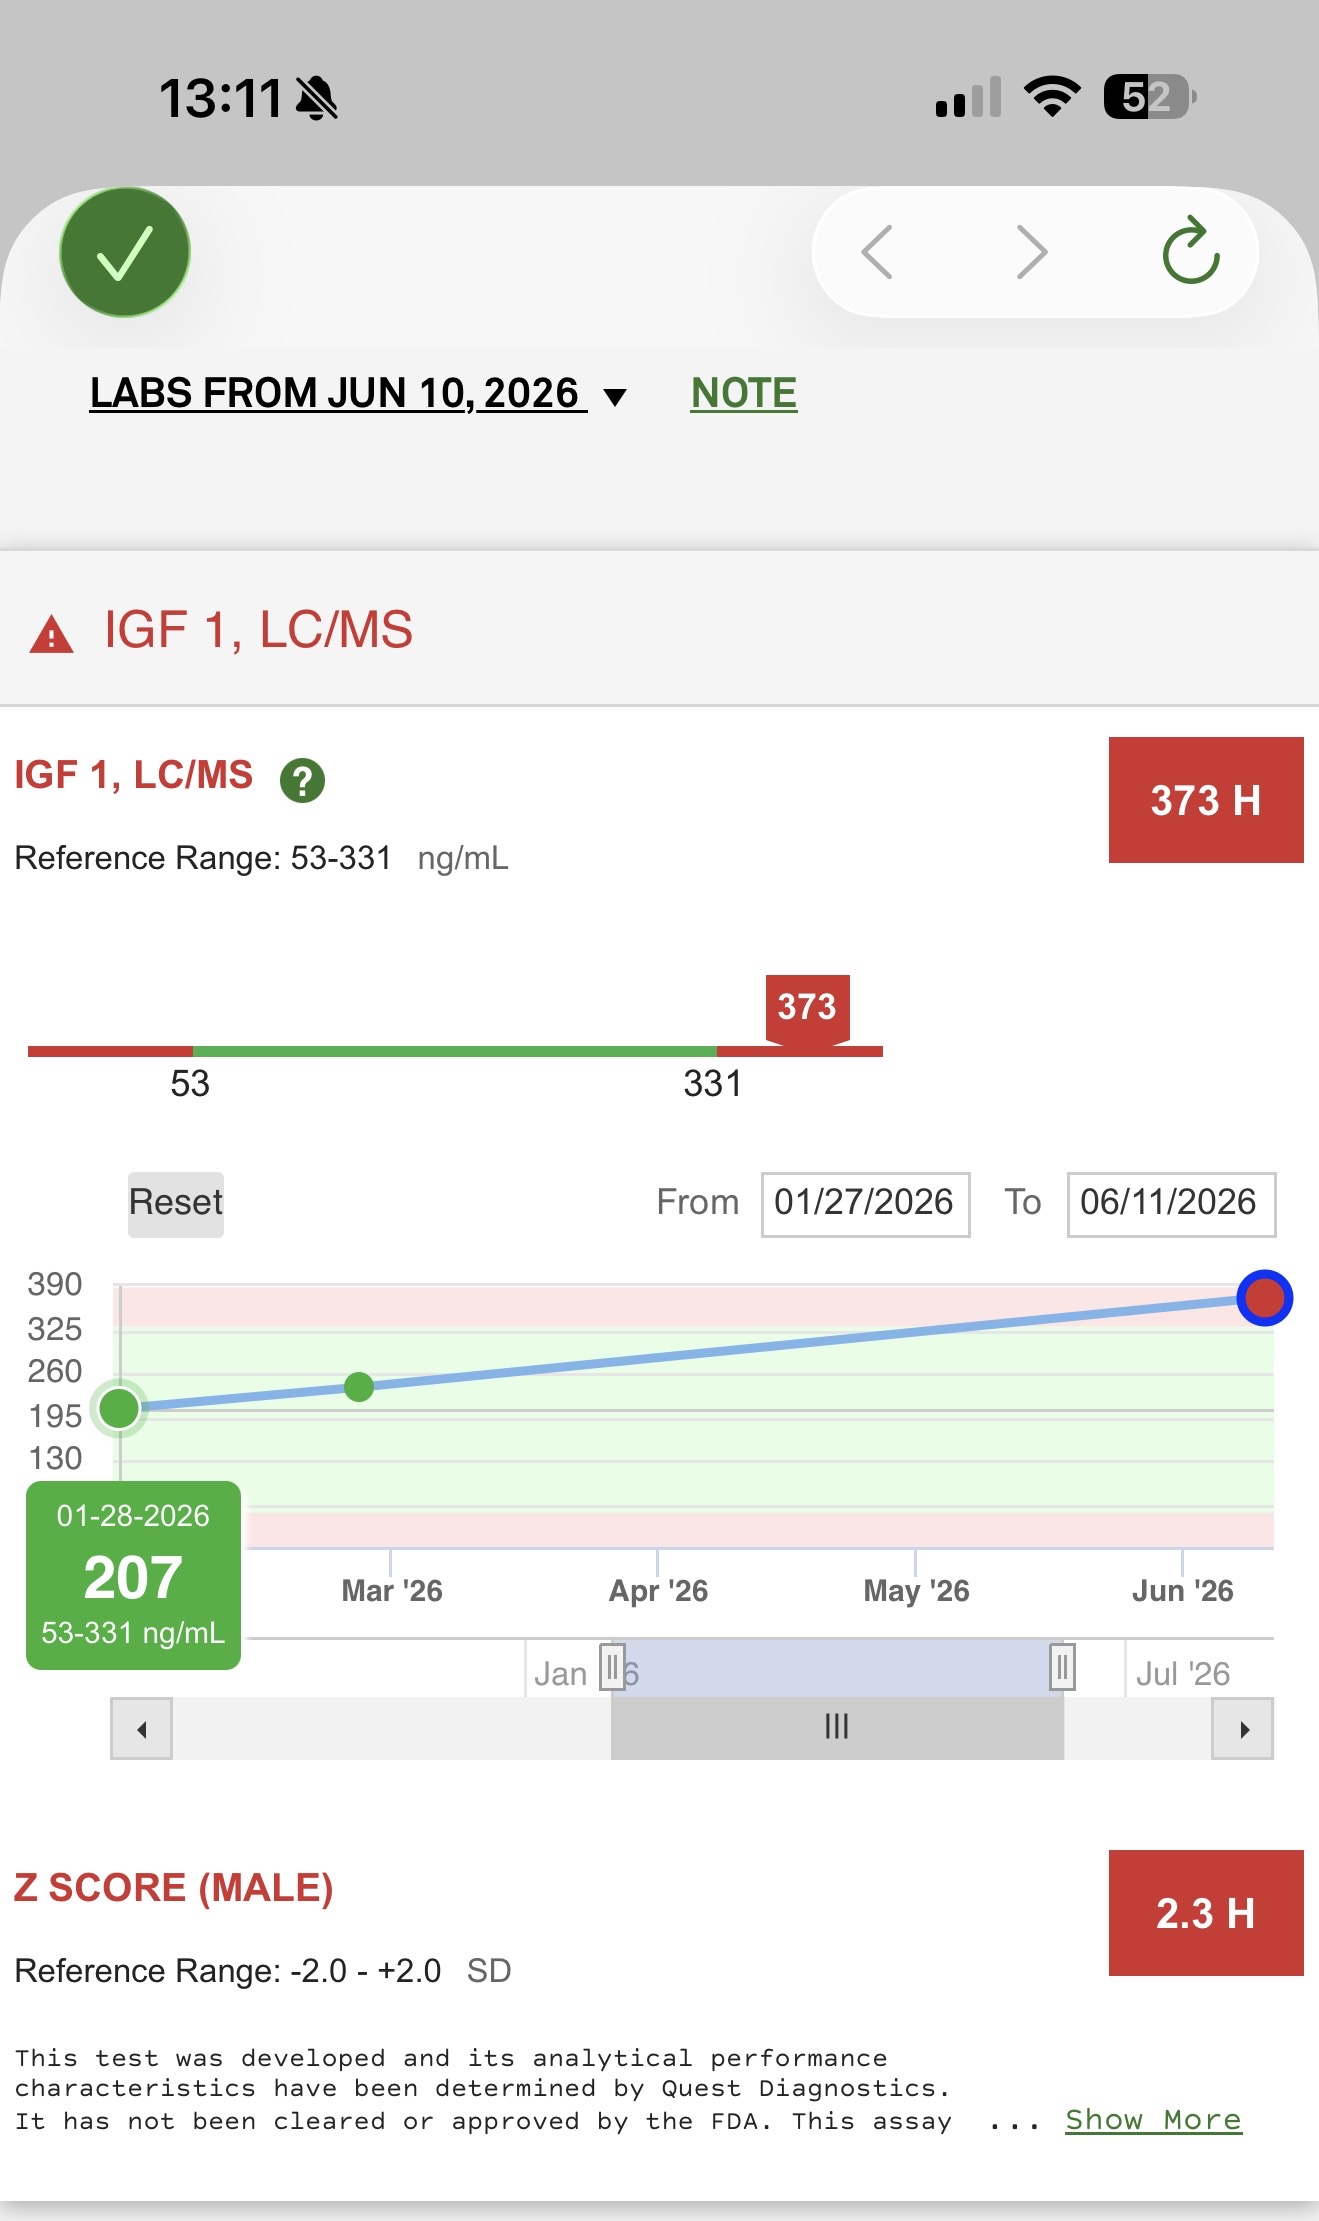1319x2221 pixels.
Task: Reload the page with the refresh icon
Action: (x=1191, y=250)
